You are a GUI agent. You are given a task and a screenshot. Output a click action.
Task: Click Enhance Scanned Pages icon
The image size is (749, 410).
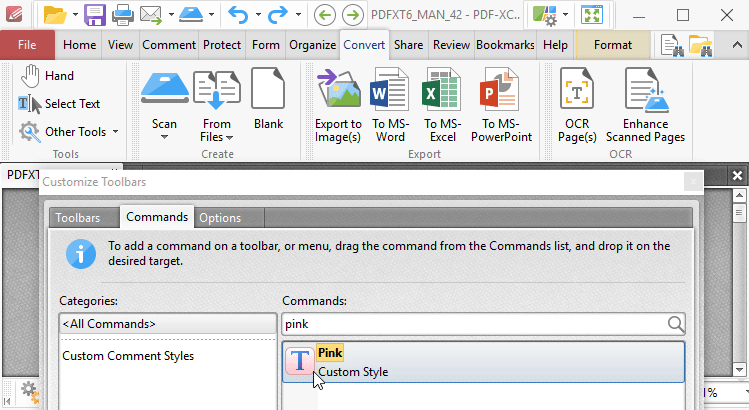645,91
